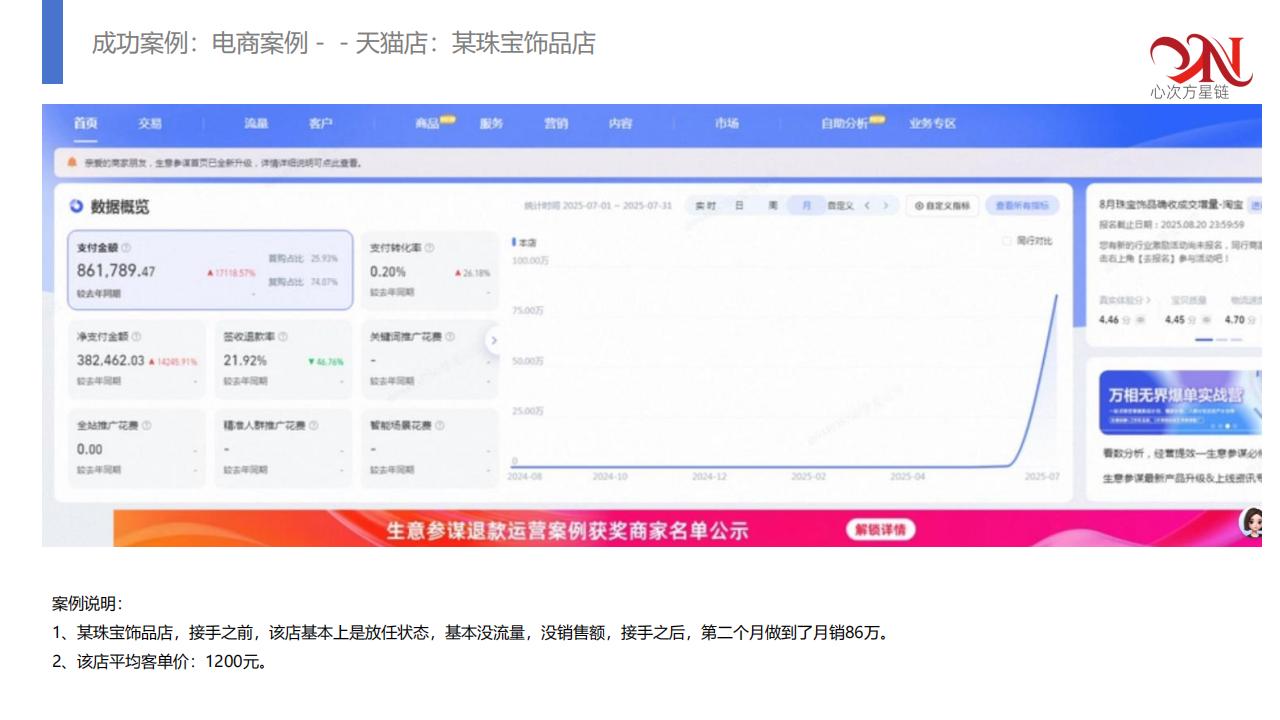Enable the 同行对比 checkbox
The height and width of the screenshot is (720, 1280).
1007,241
